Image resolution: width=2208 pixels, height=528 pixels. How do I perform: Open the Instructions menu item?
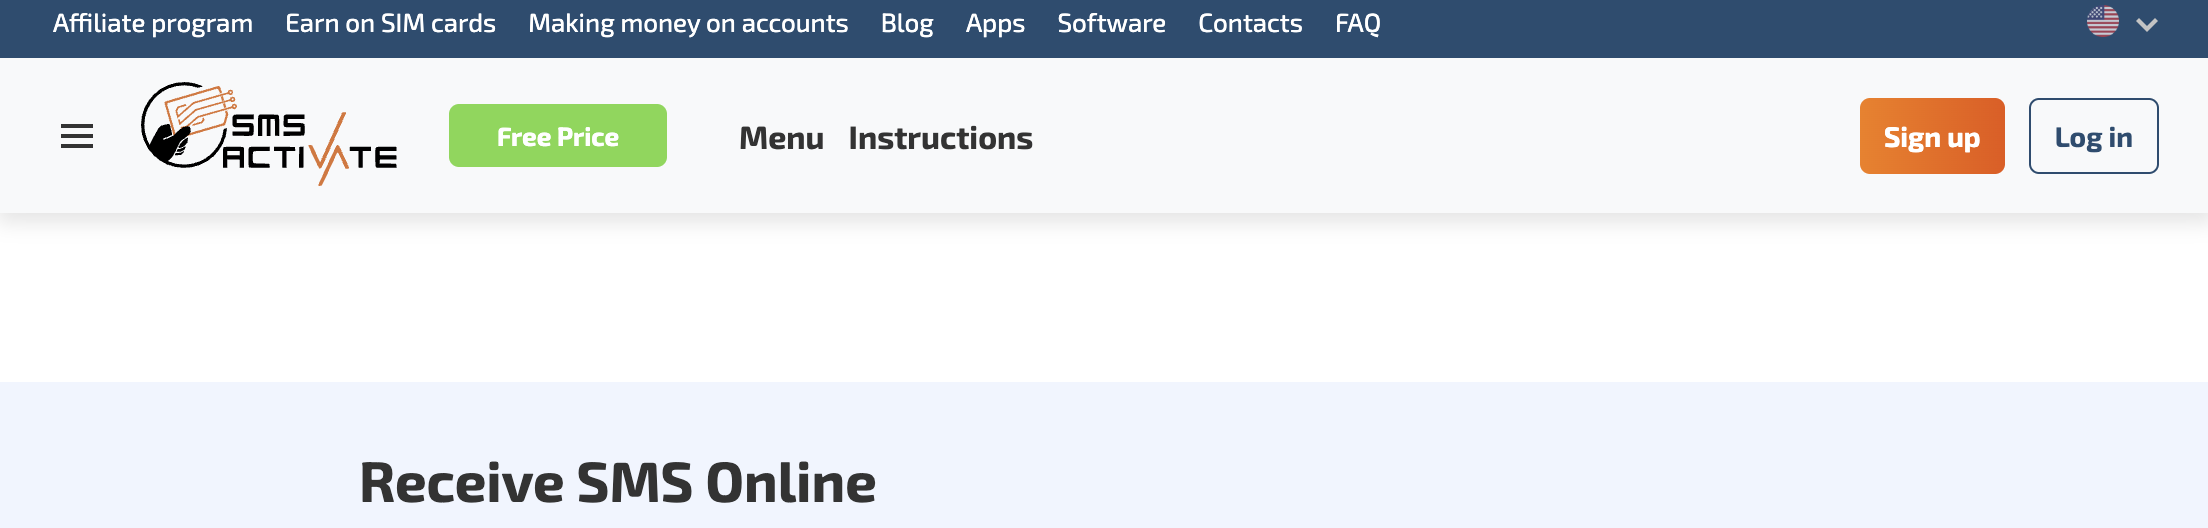[940, 138]
